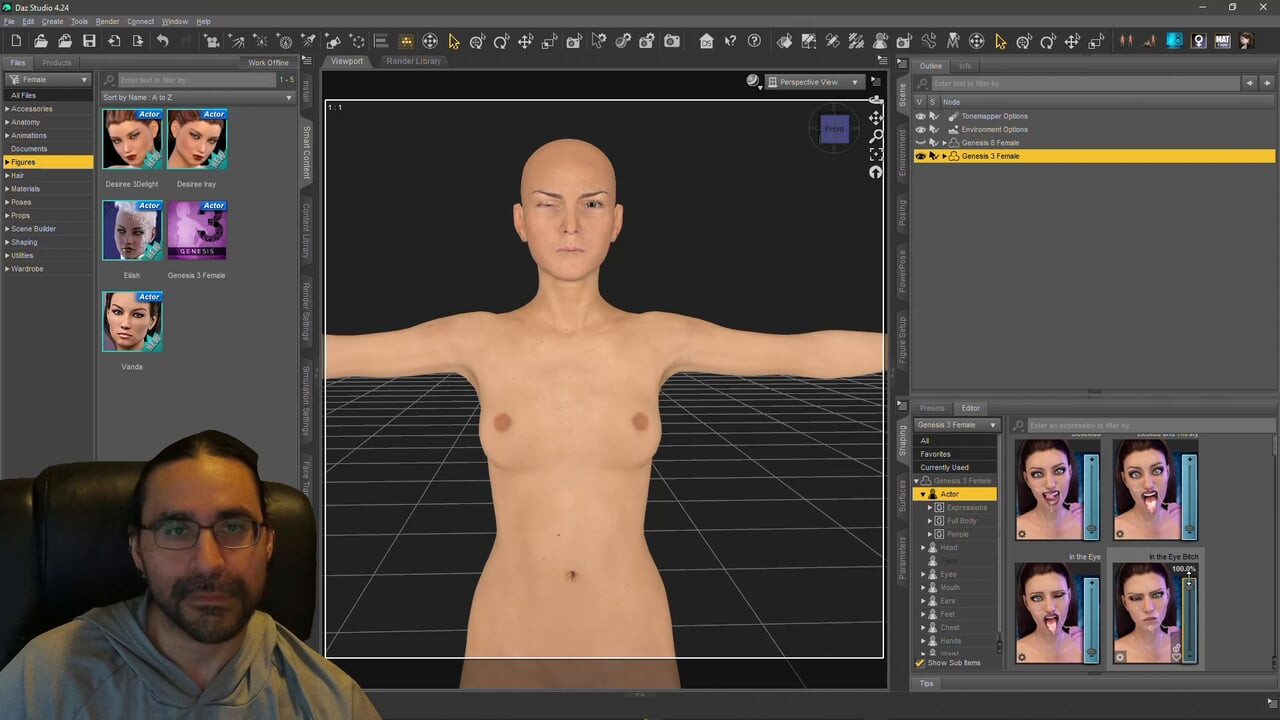
Task: Click the Save floppy disk icon
Action: [89, 41]
